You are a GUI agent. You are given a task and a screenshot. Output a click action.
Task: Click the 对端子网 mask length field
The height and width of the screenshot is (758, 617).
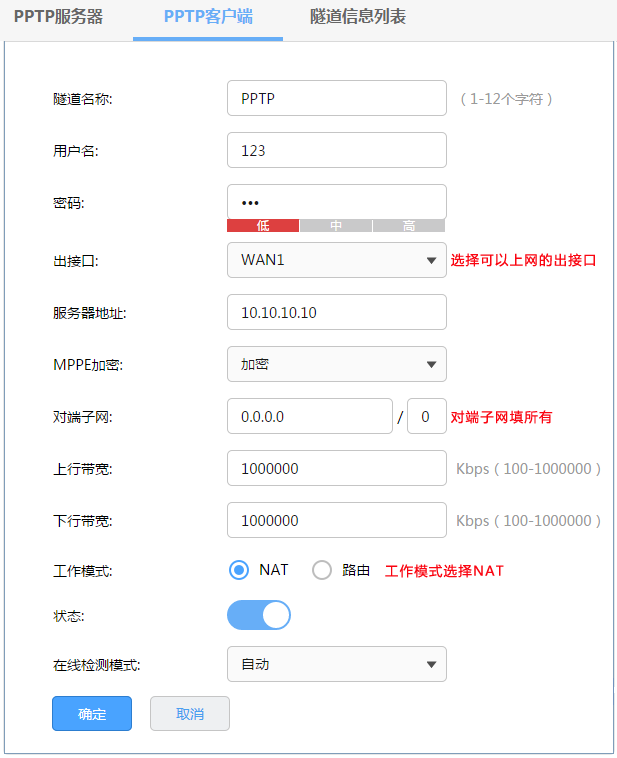pyautogui.click(x=426, y=416)
